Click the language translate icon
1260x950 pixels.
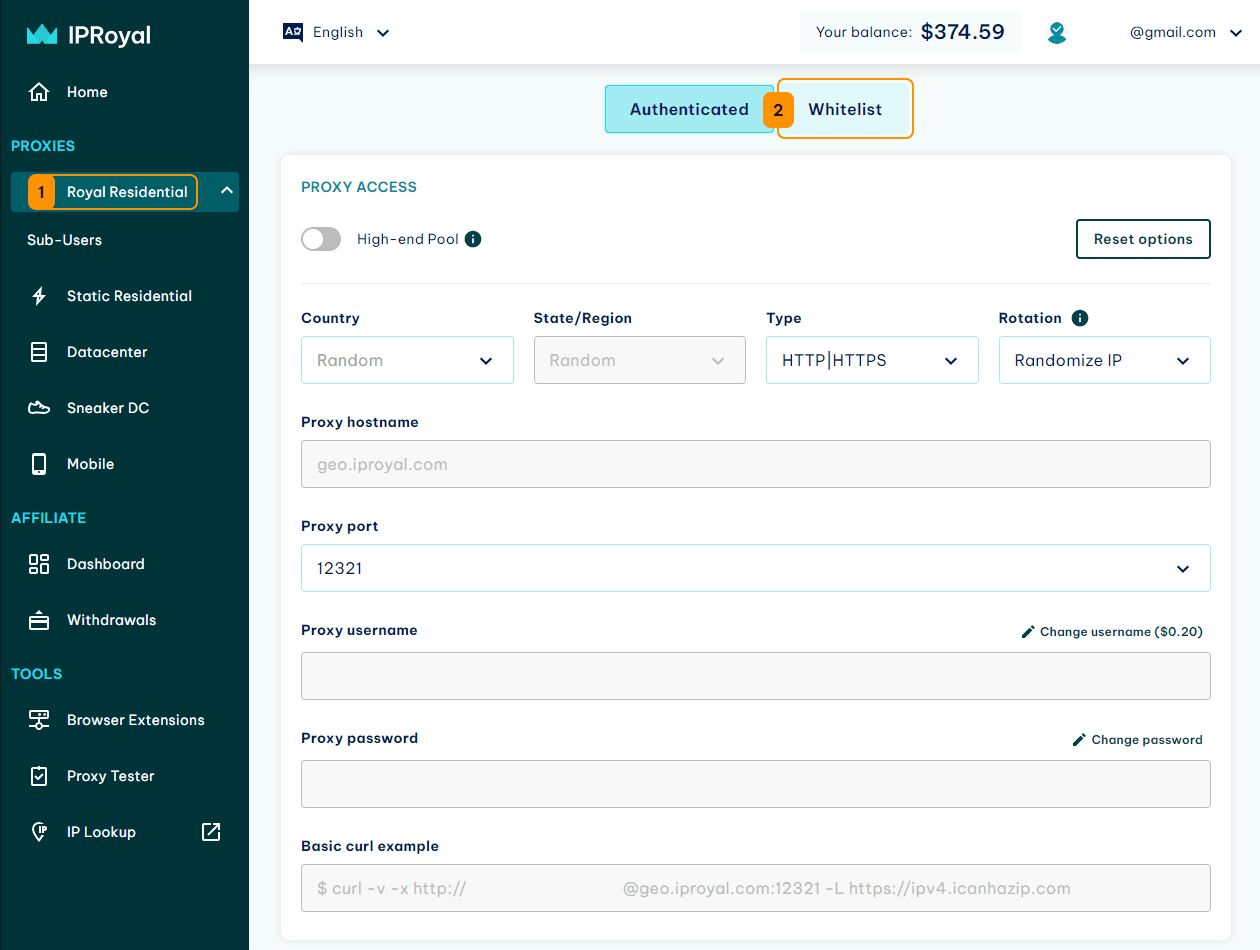(293, 32)
